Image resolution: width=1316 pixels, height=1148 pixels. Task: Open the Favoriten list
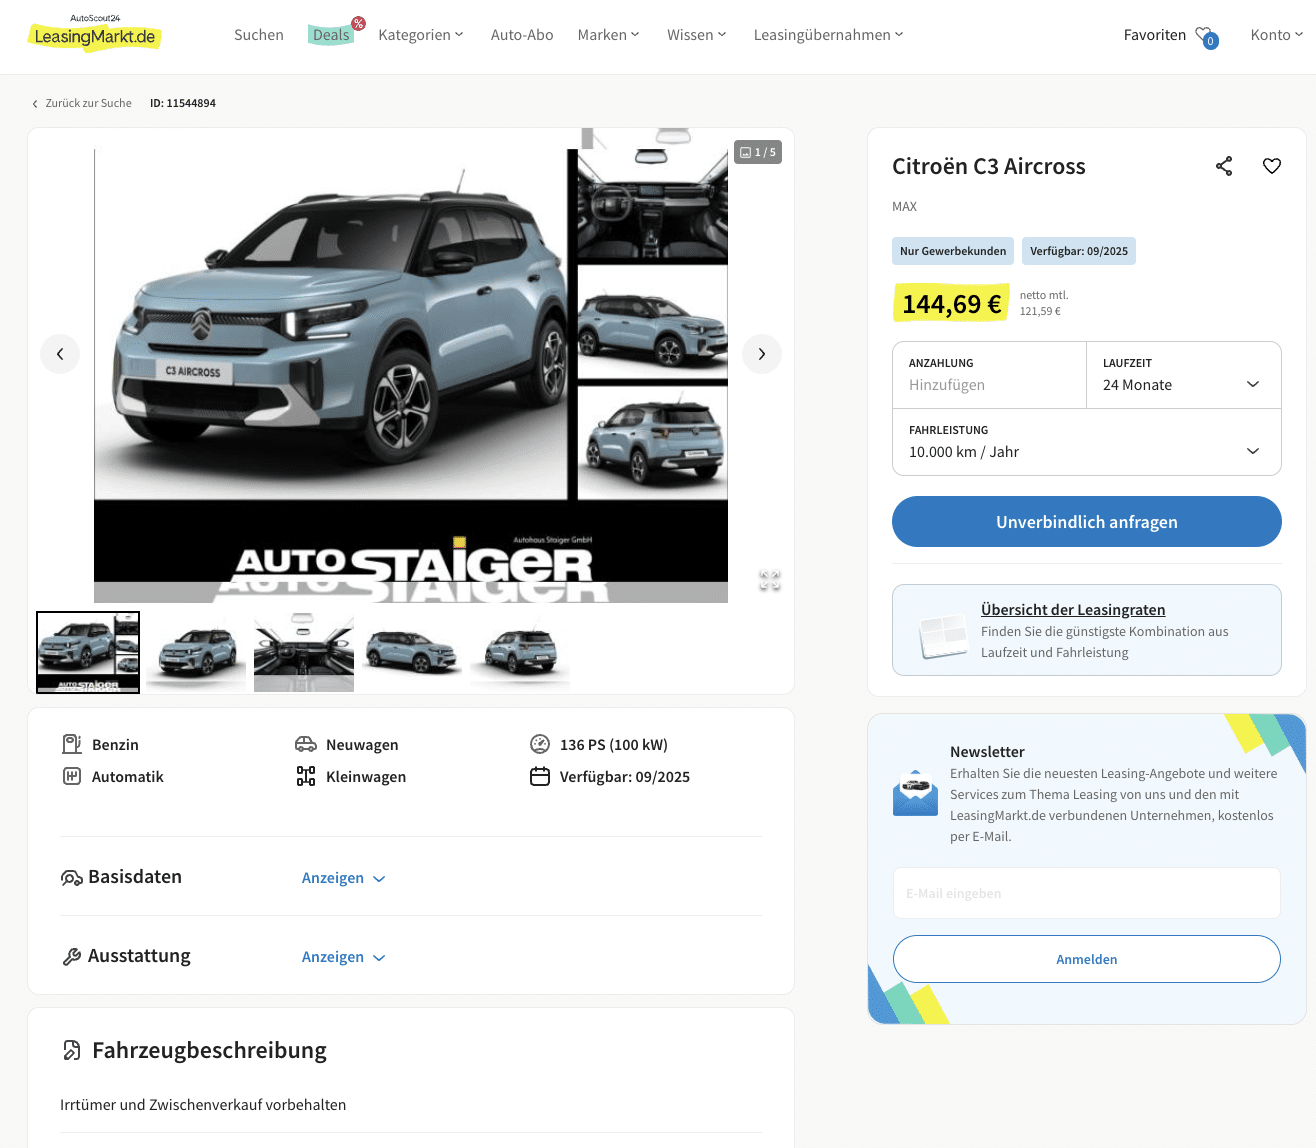[x=1155, y=35]
